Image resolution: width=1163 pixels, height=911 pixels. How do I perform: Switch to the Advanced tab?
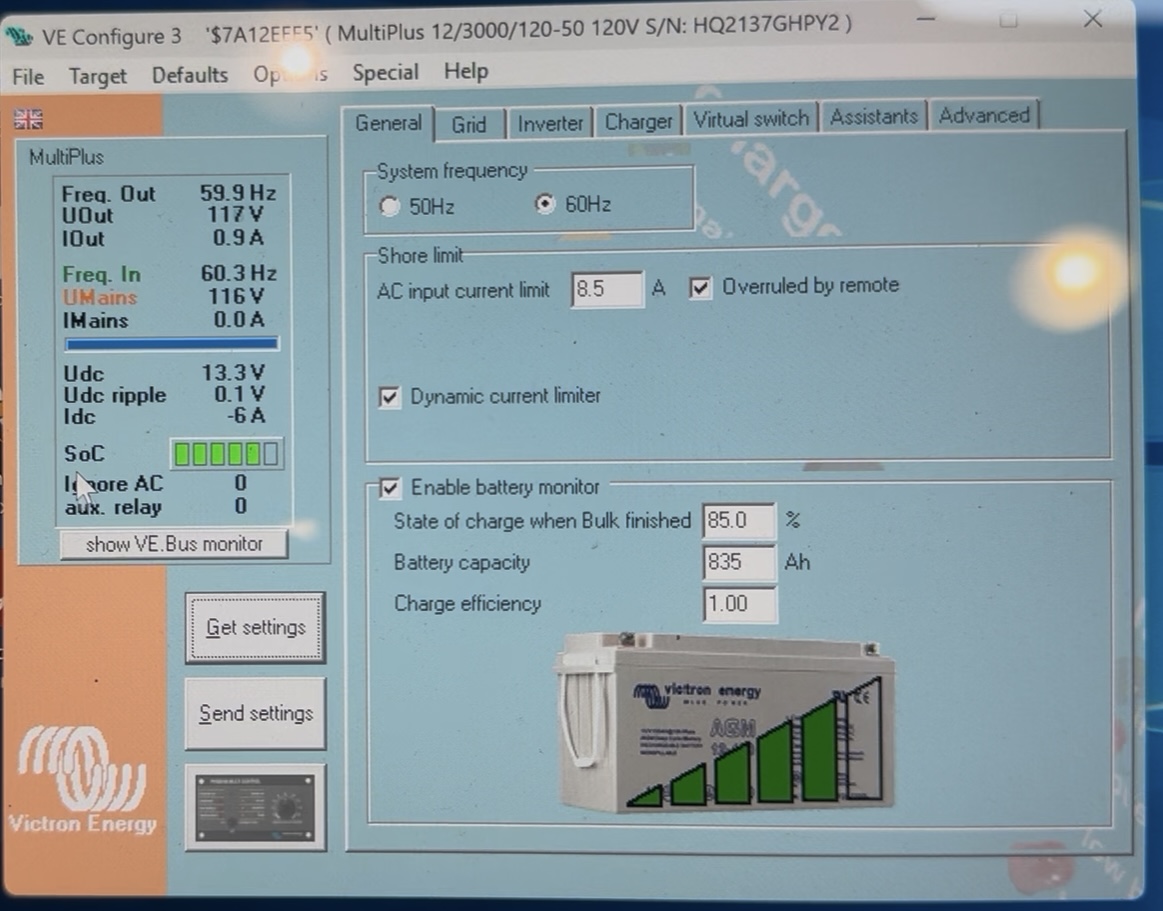click(x=984, y=115)
